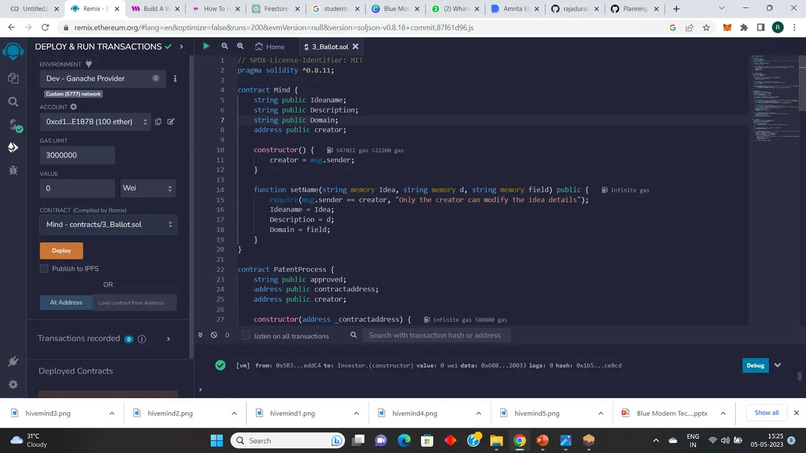Viewport: 806px width, 453px height.
Task: Click the environment plug icon
Action: (x=89, y=64)
